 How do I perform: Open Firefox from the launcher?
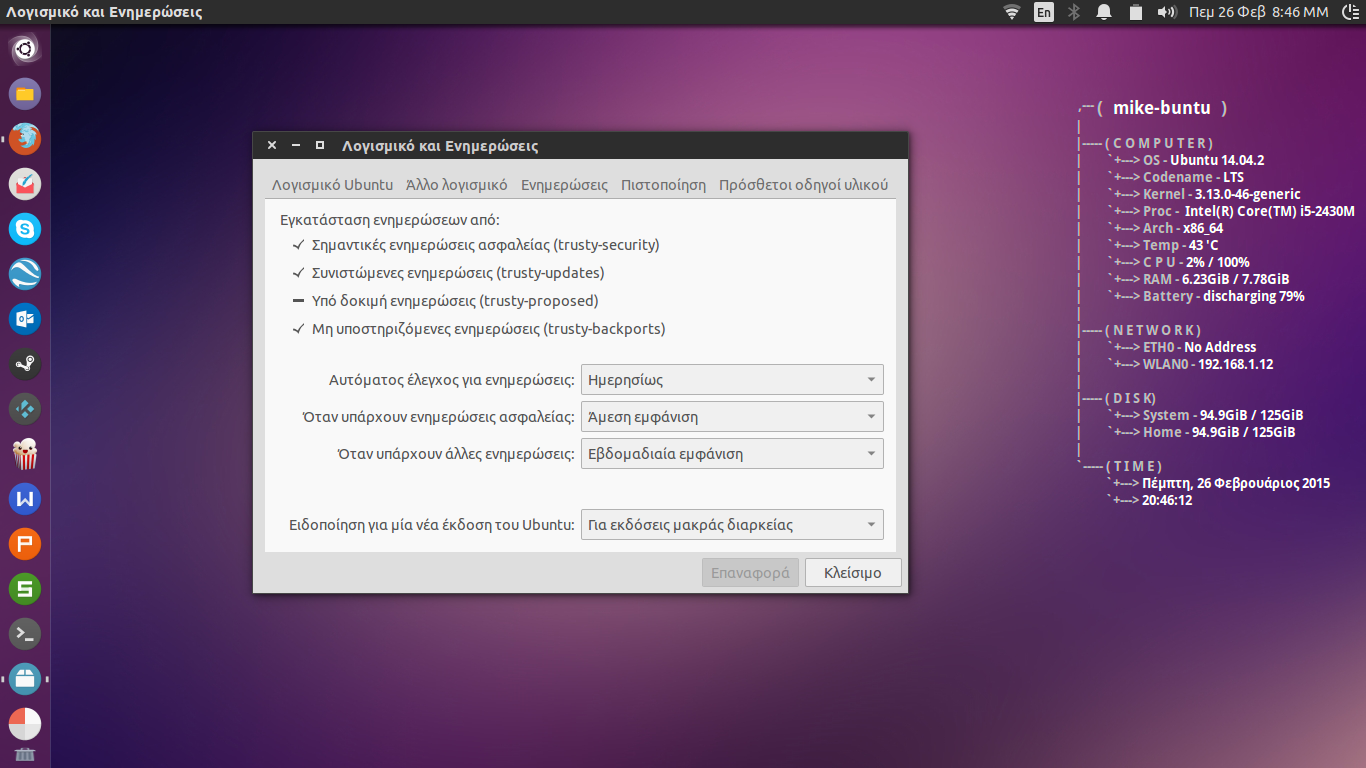click(x=25, y=138)
